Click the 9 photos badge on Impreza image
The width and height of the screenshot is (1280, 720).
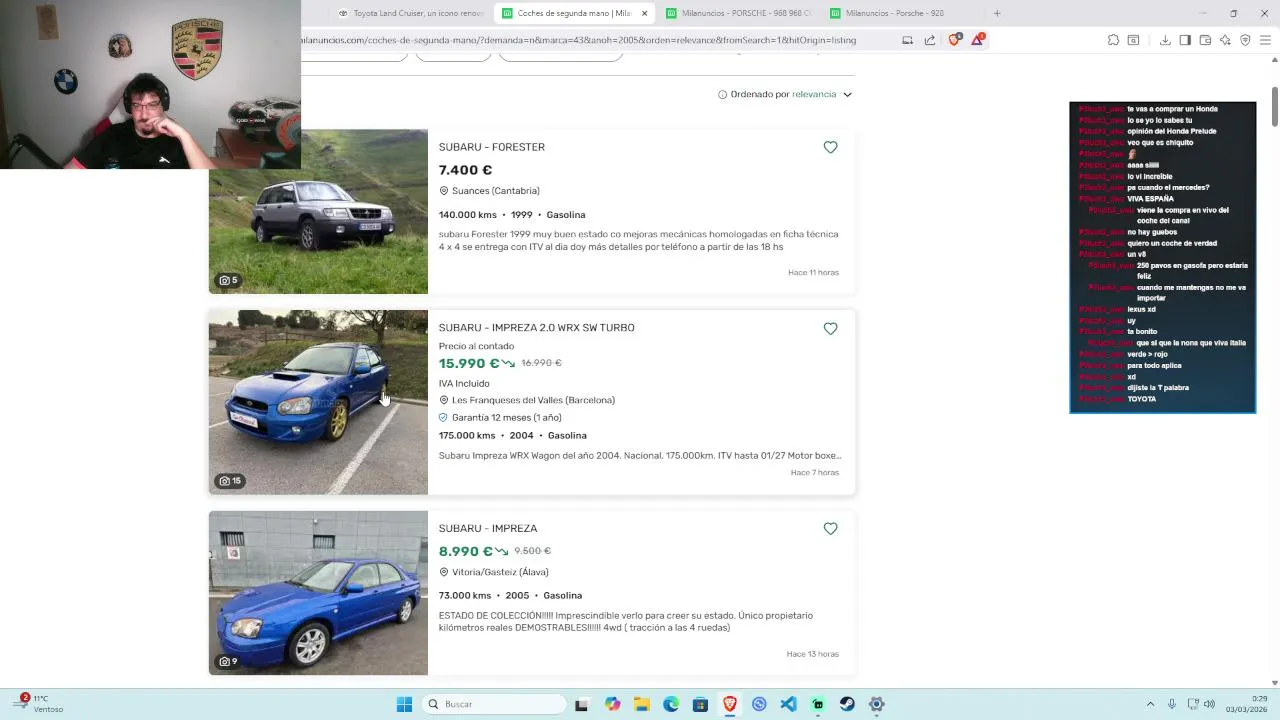(x=229, y=661)
